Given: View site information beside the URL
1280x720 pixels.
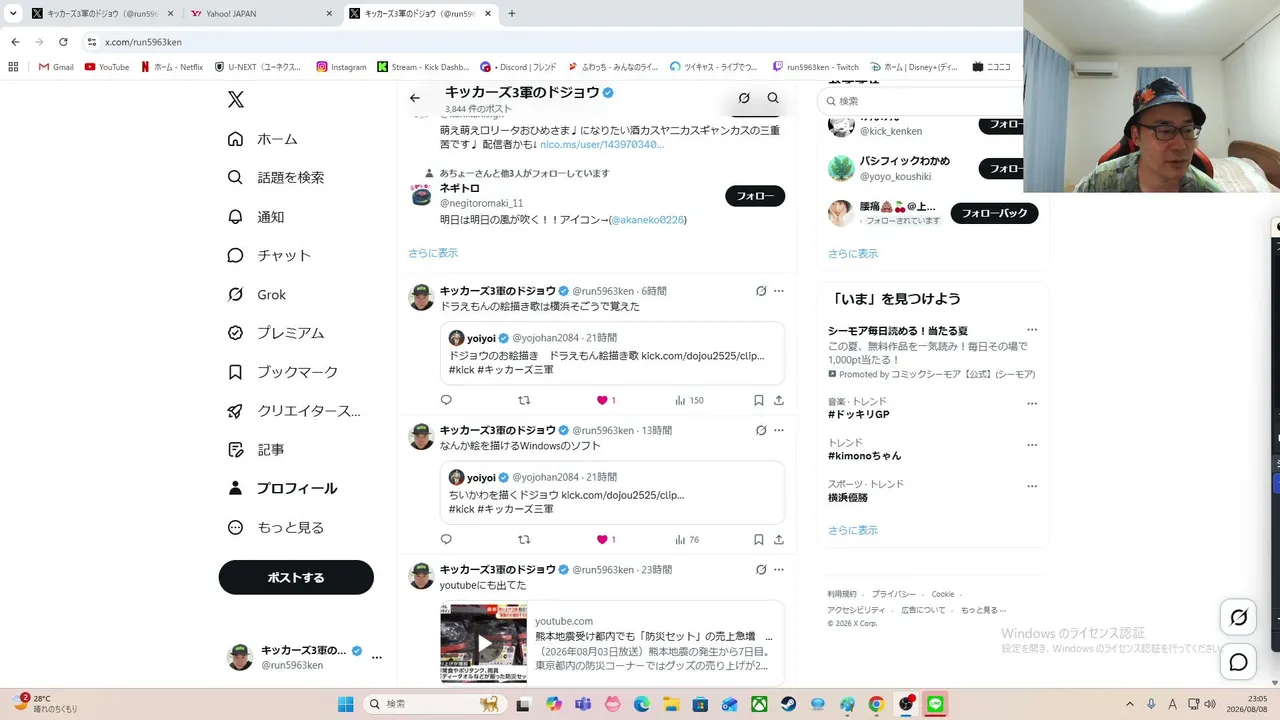Looking at the screenshot, I should pyautogui.click(x=92, y=42).
